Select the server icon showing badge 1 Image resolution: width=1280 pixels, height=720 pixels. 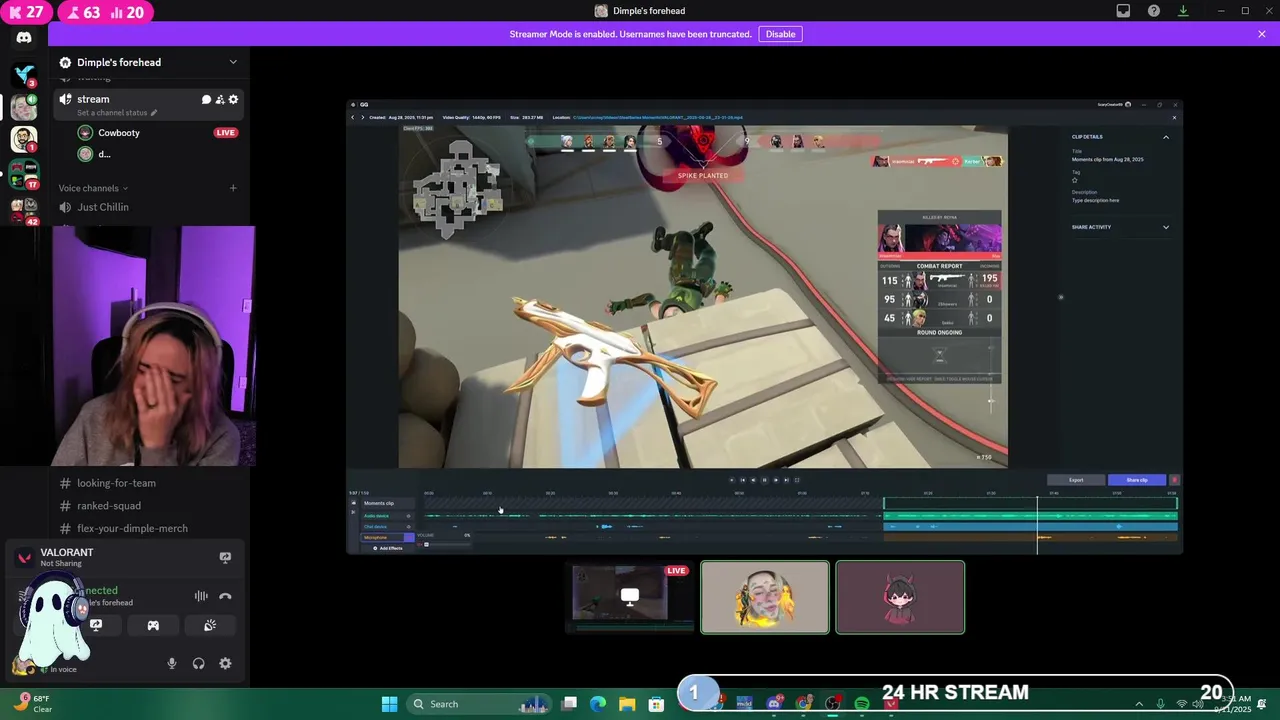24,138
